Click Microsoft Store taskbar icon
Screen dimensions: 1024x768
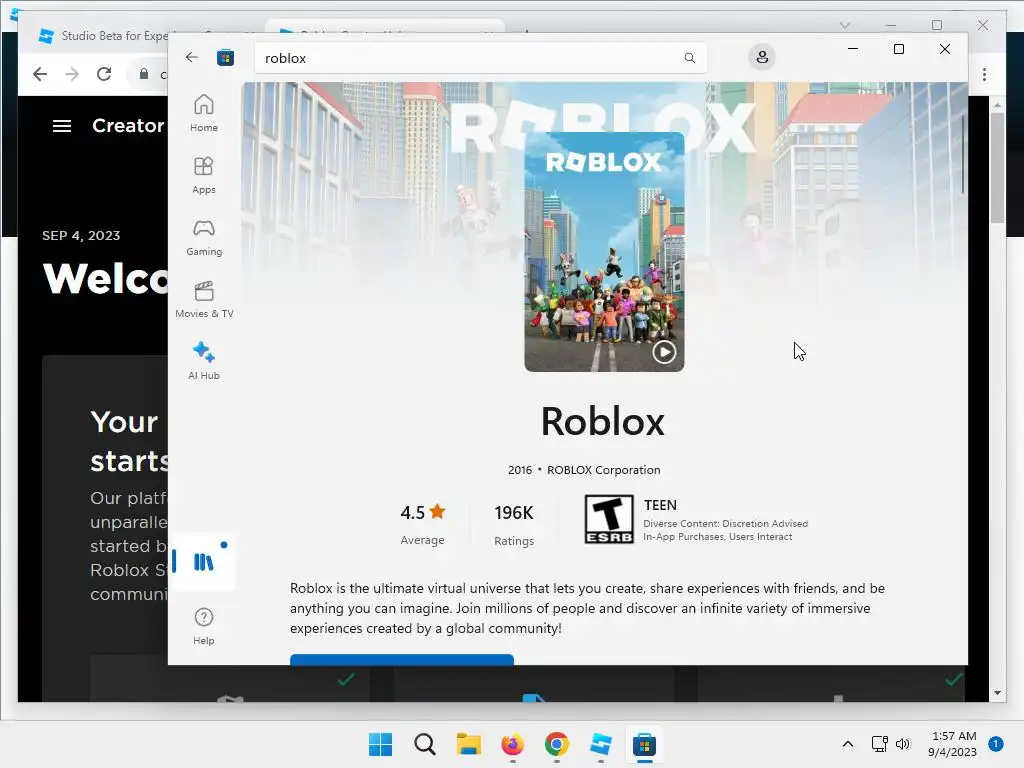click(644, 744)
